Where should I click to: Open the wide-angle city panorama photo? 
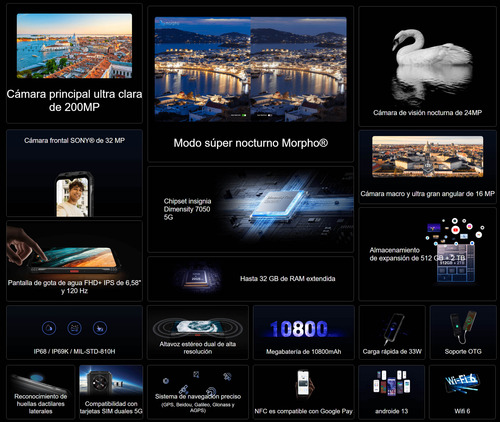[x=428, y=156]
